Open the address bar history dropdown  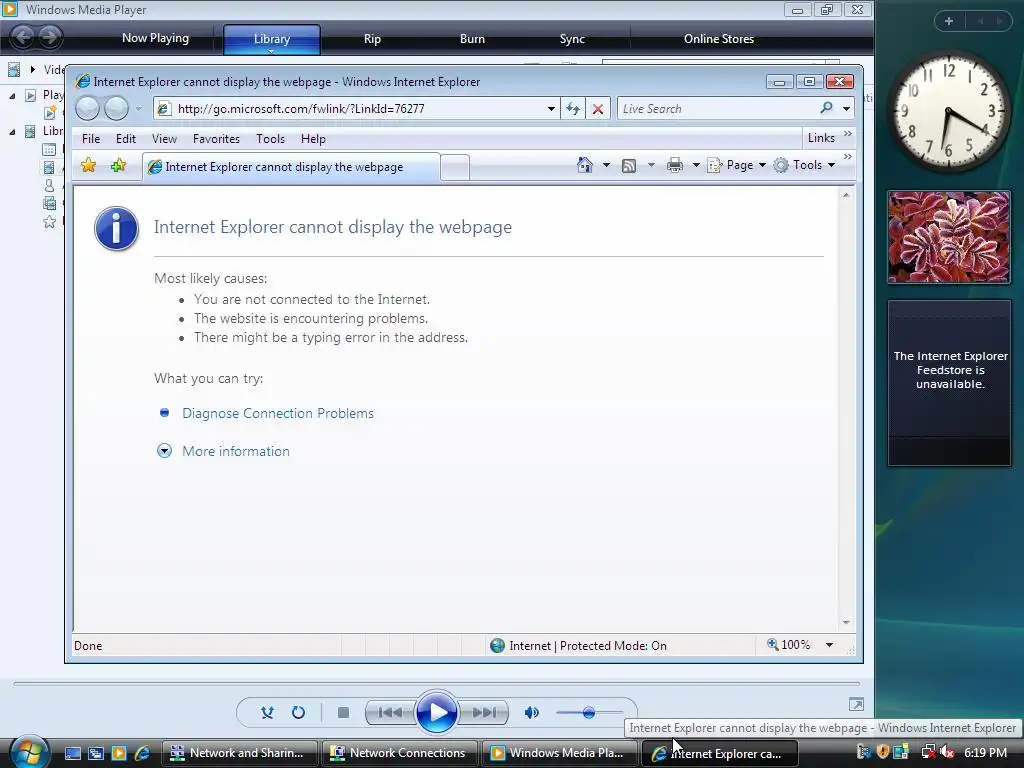click(552, 109)
